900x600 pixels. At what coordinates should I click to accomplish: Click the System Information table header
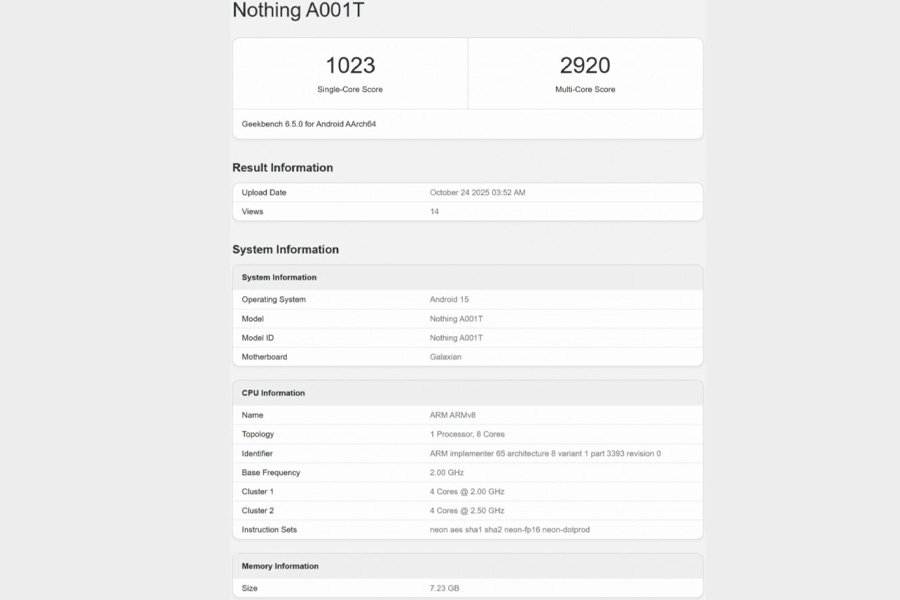(x=279, y=277)
